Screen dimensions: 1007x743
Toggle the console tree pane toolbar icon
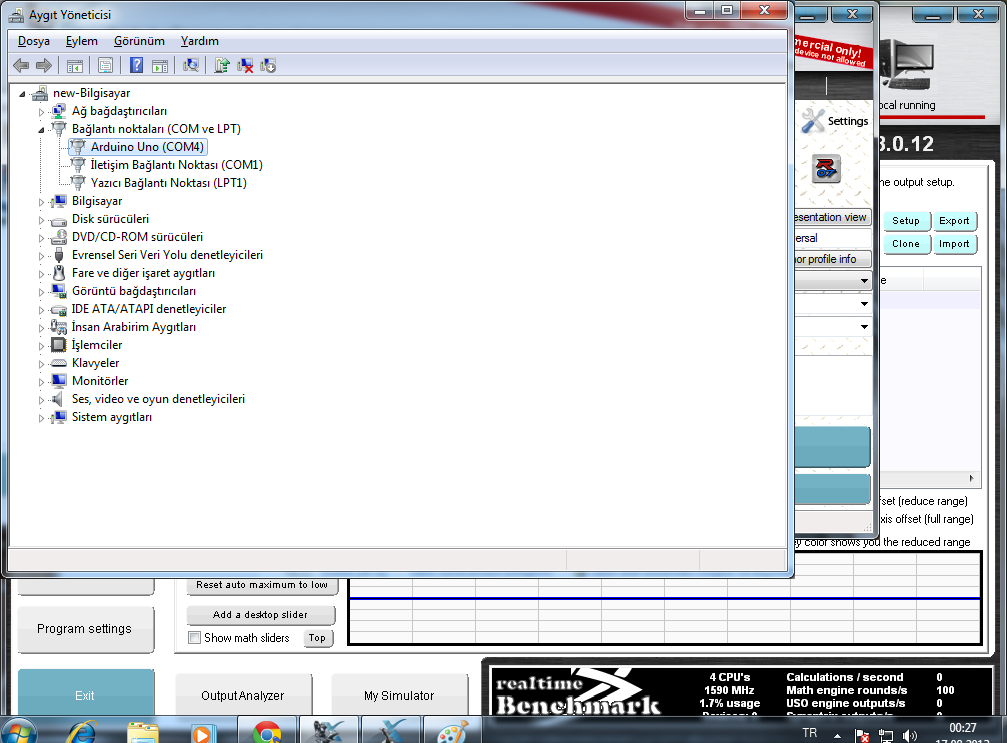point(74,66)
